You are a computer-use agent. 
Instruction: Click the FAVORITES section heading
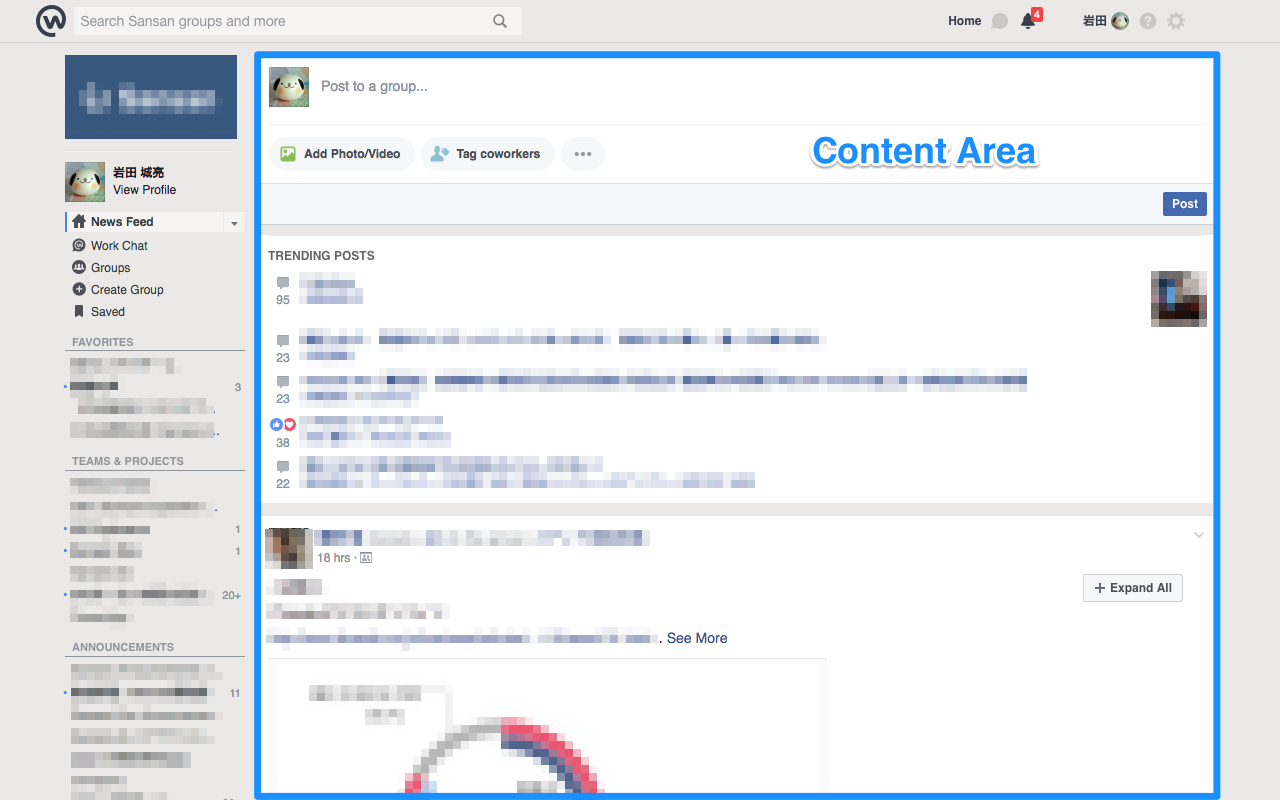(x=103, y=342)
